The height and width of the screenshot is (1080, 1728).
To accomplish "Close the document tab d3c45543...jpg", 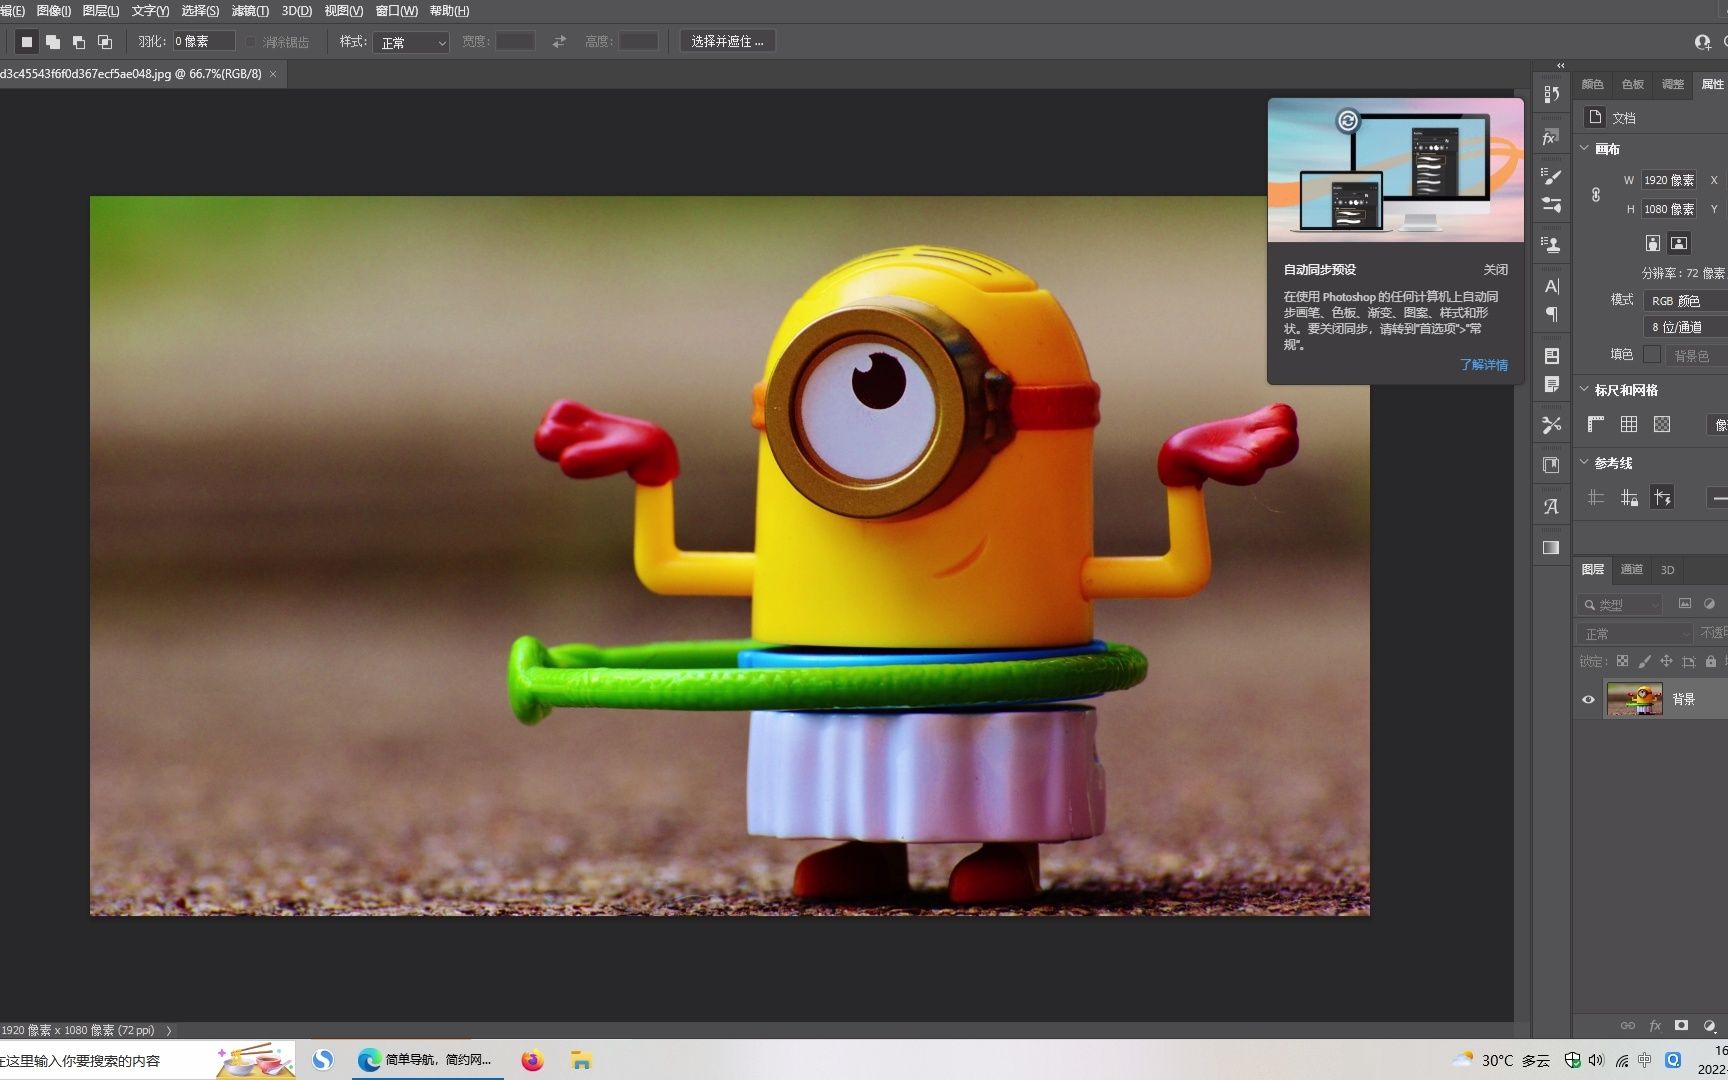I will [273, 74].
